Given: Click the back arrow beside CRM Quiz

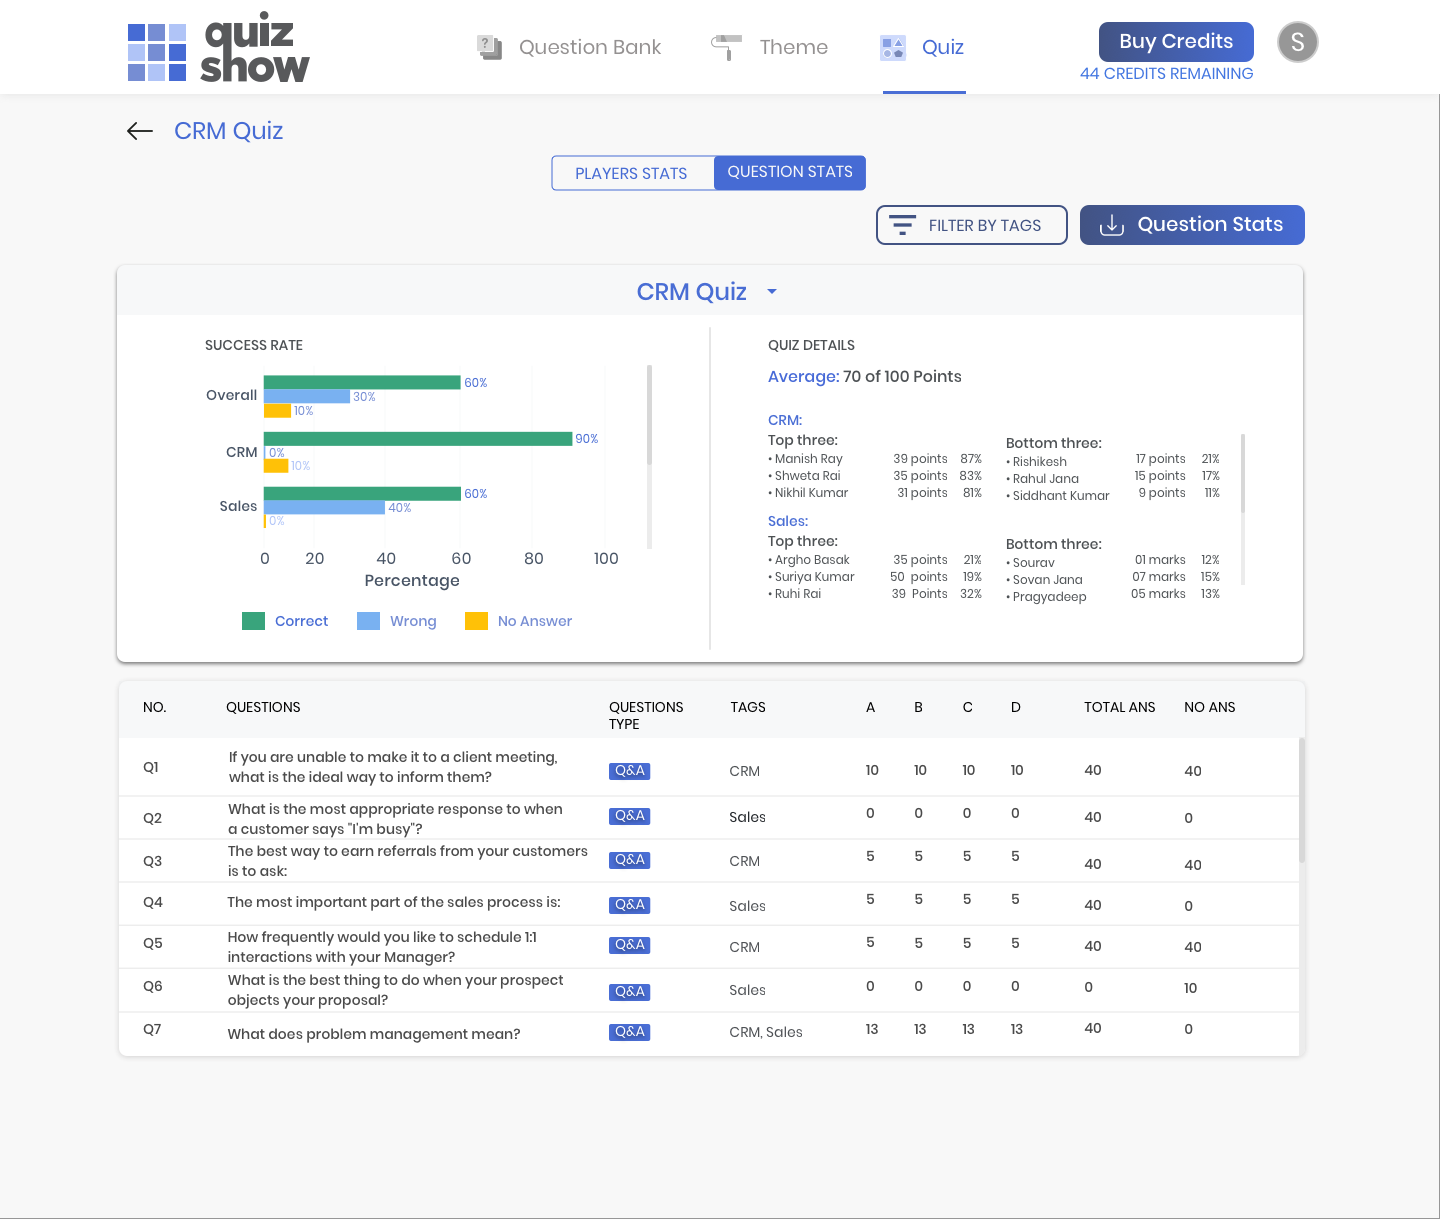Looking at the screenshot, I should point(139,130).
